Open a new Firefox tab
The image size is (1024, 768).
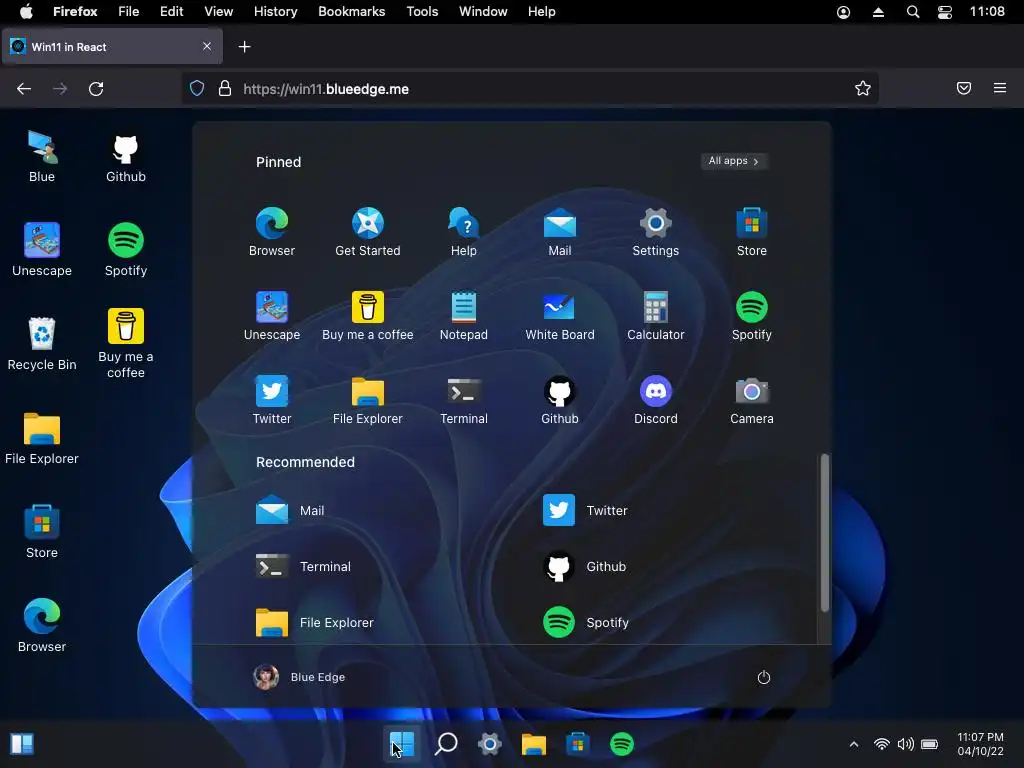(244, 46)
